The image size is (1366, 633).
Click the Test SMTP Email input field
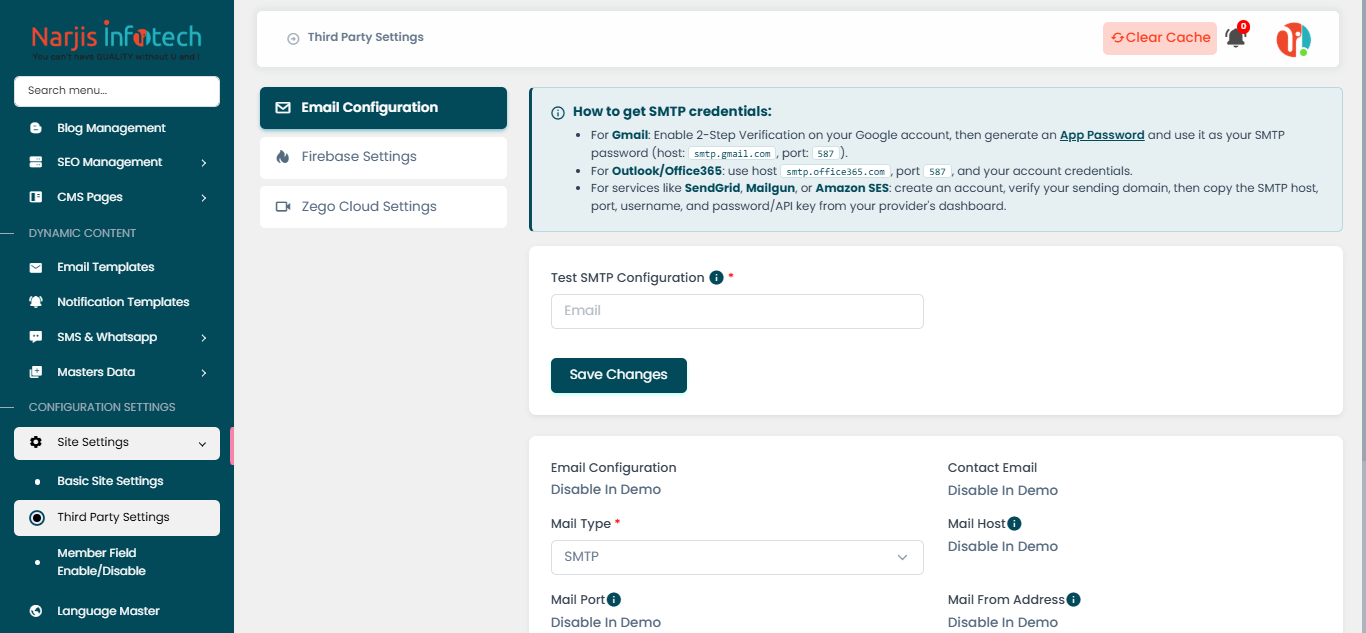point(737,311)
